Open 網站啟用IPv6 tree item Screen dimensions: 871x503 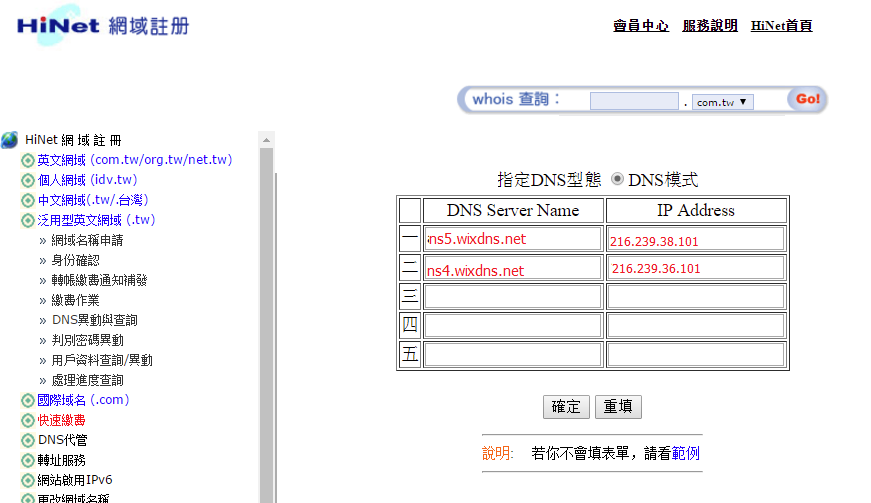click(74, 480)
